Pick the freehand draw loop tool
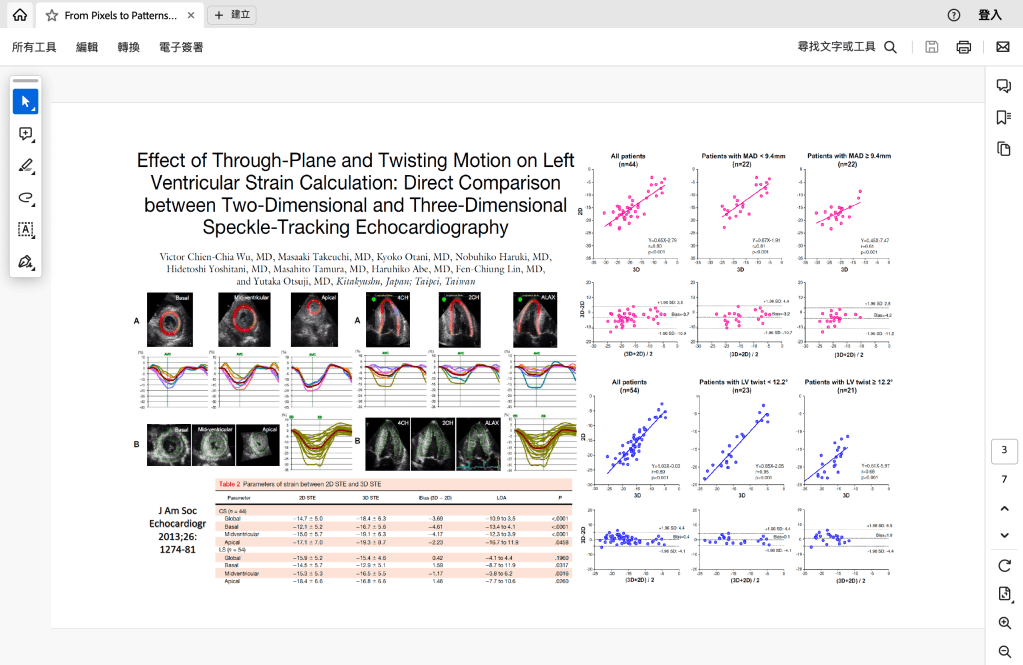 pos(25,198)
